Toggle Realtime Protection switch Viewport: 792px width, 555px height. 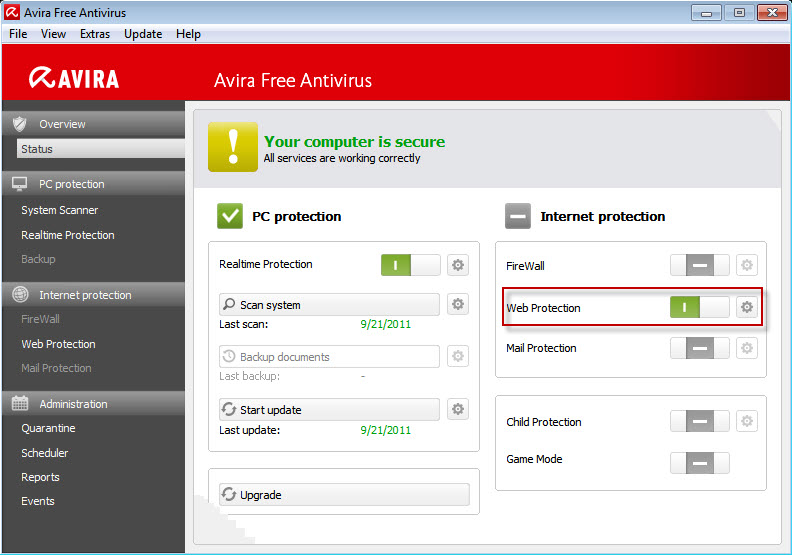(x=410, y=265)
